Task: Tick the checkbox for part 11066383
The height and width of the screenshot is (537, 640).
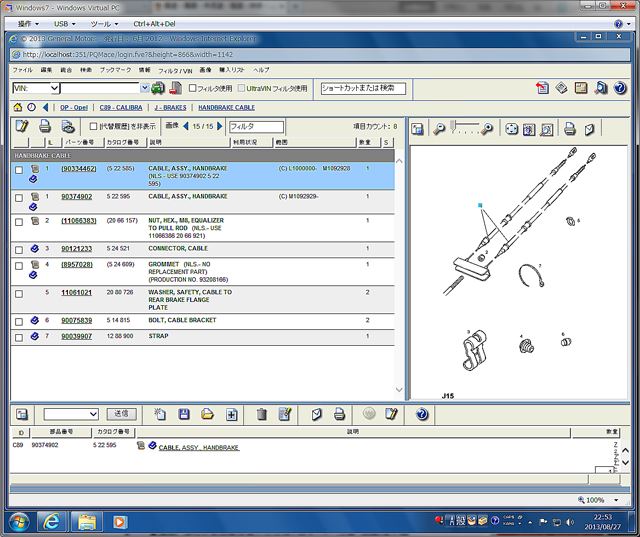Action: (x=19, y=222)
